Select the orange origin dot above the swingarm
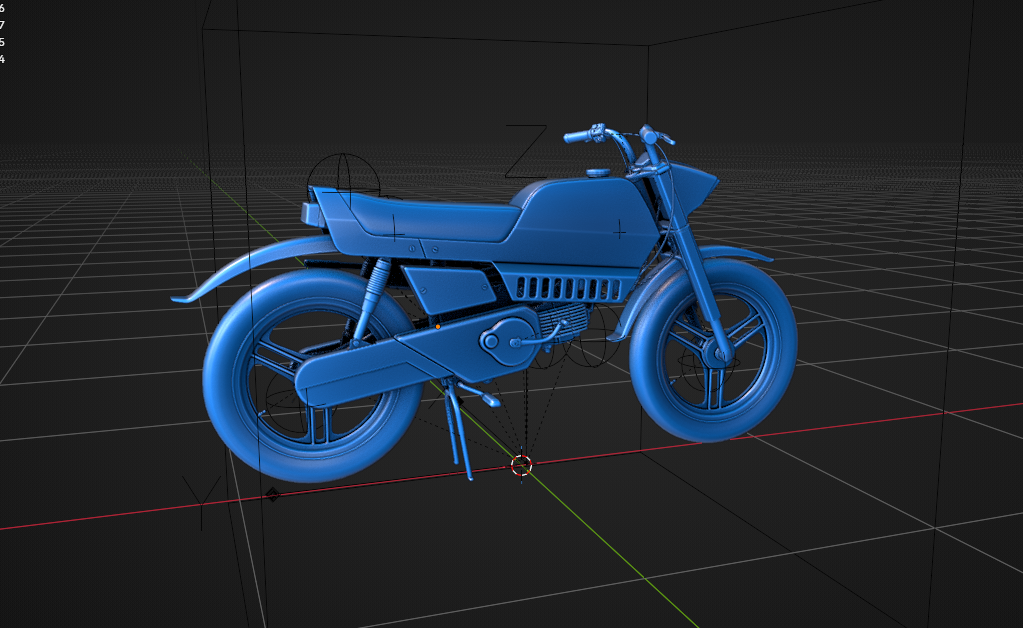This screenshot has width=1023, height=628. [438, 326]
